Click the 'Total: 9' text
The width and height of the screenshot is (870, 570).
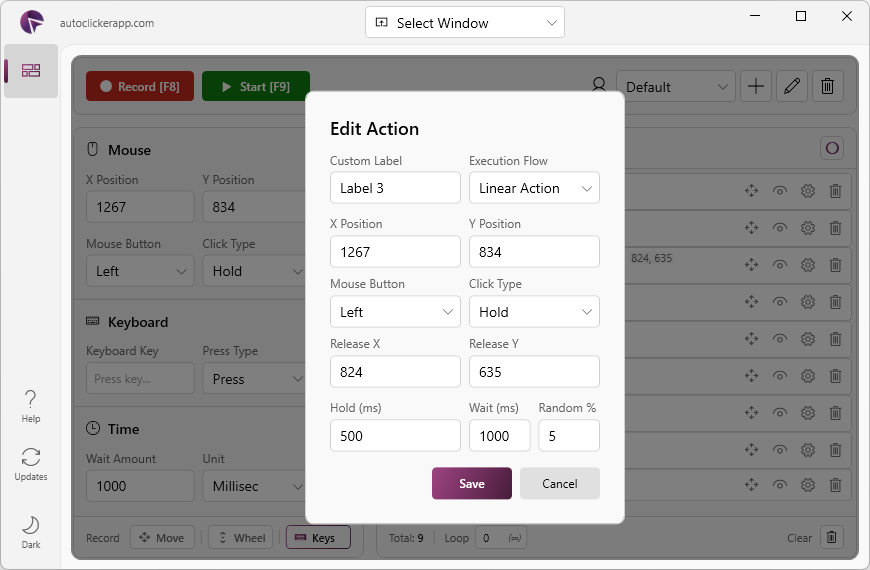coord(406,538)
